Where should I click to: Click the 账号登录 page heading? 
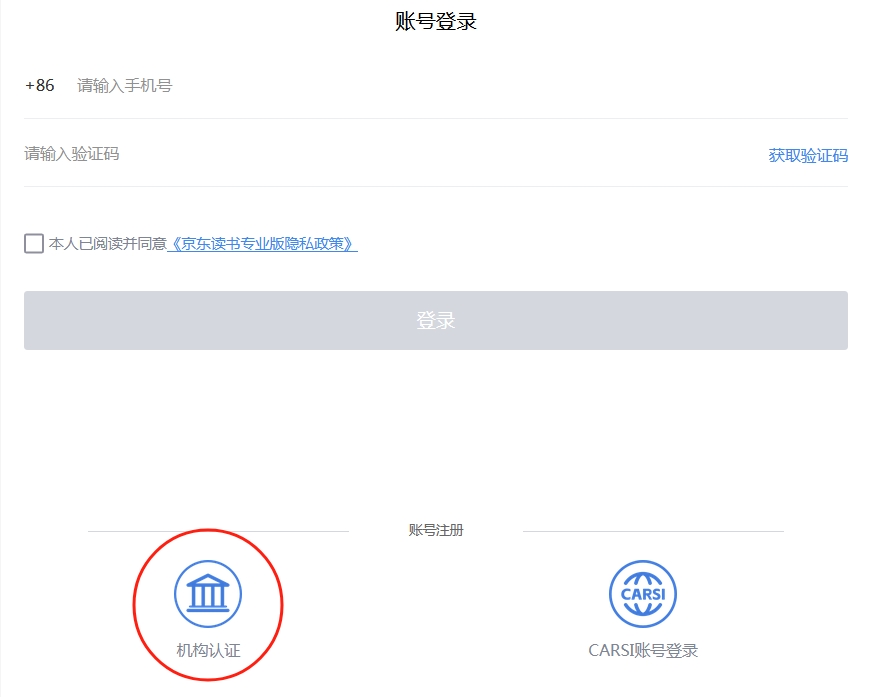tap(436, 21)
